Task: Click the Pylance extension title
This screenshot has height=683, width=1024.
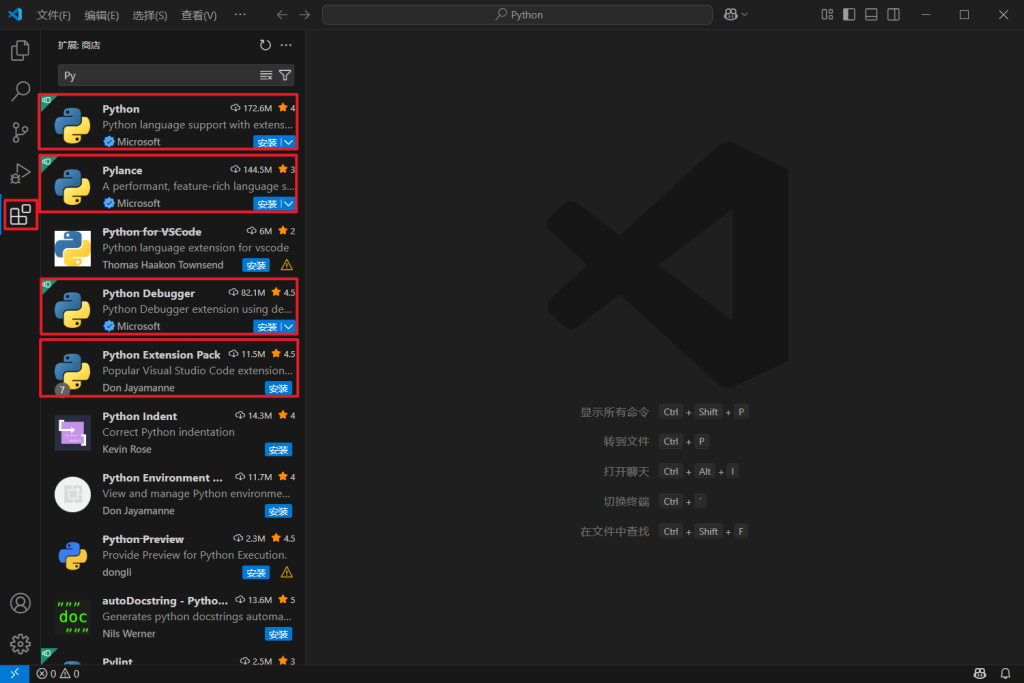Action: [122, 170]
